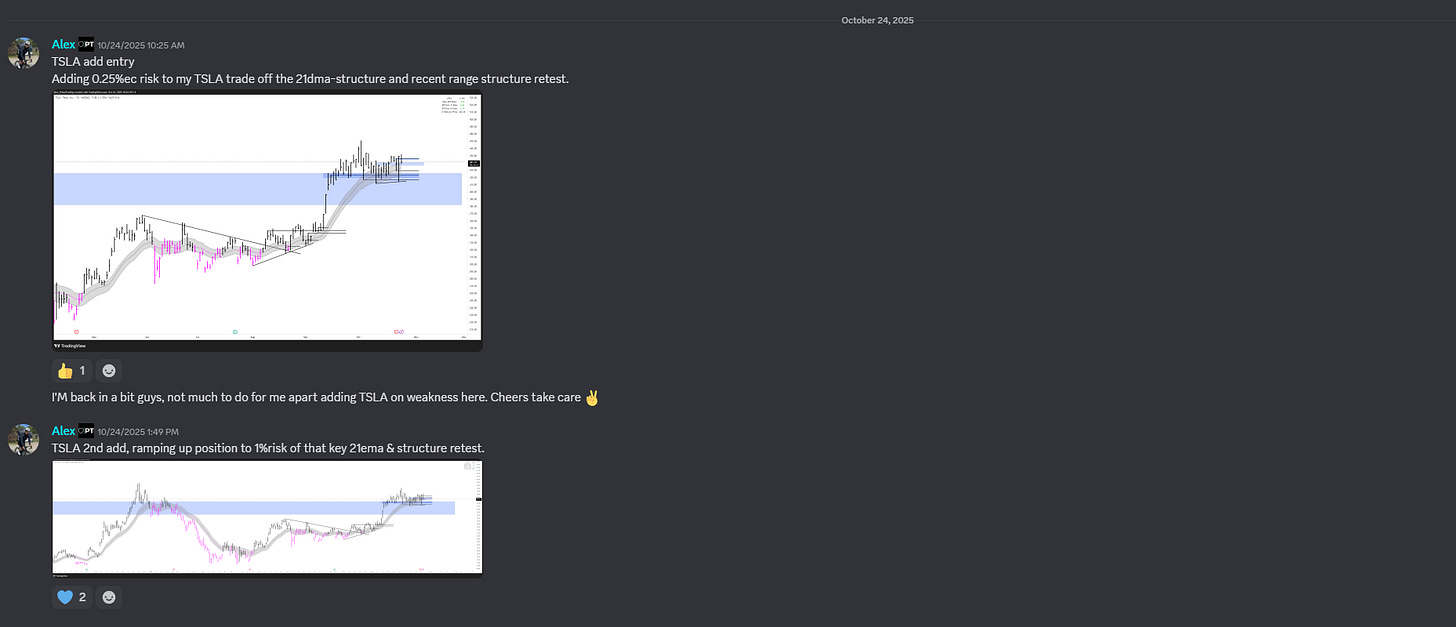Click the timestamp 10/24/2025 1:49 PM
Viewport: 1456px width, 627px height.
[x=138, y=431]
